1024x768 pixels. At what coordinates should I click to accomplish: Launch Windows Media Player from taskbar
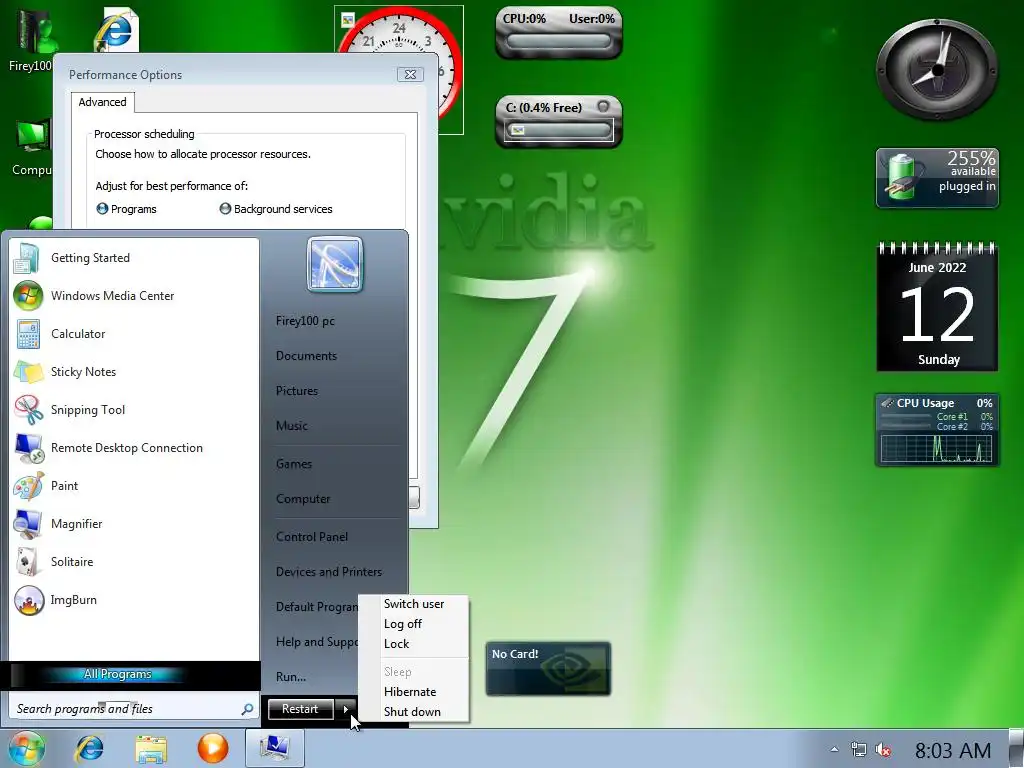(213, 748)
